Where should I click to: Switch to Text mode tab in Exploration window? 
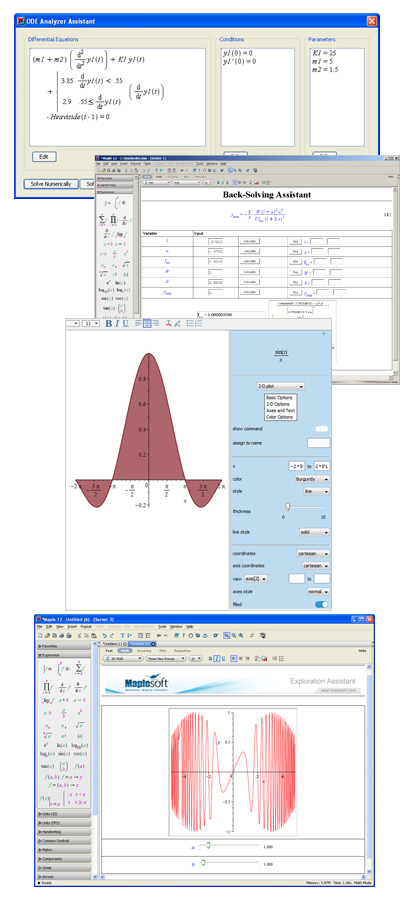[x=108, y=650]
